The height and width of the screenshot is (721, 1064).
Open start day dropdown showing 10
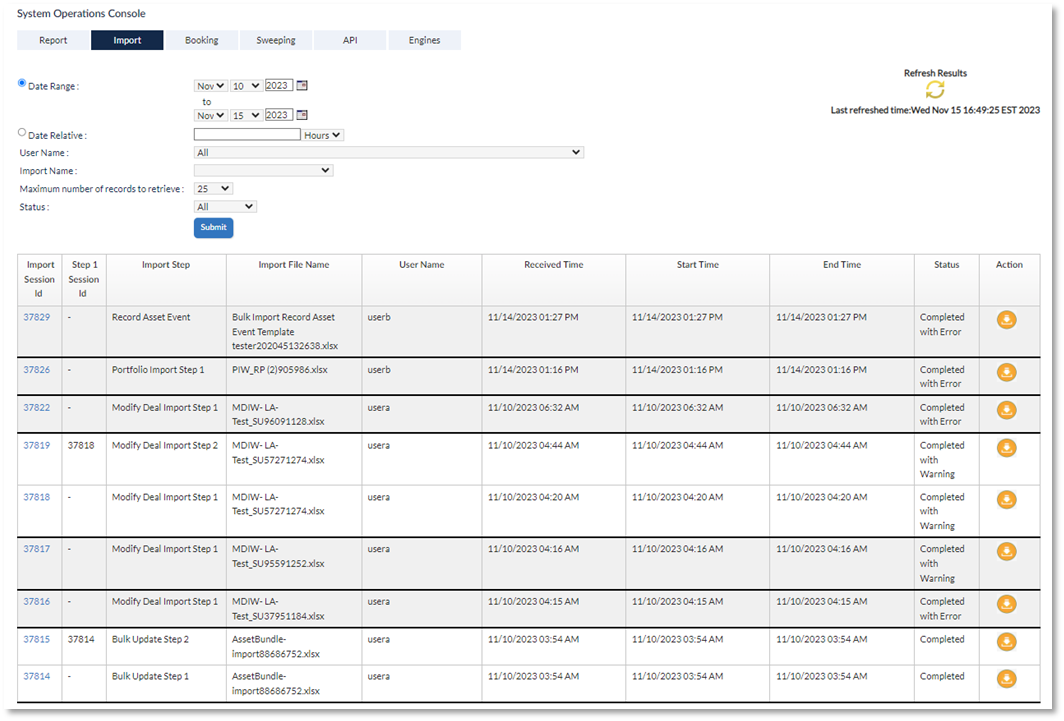pos(246,86)
